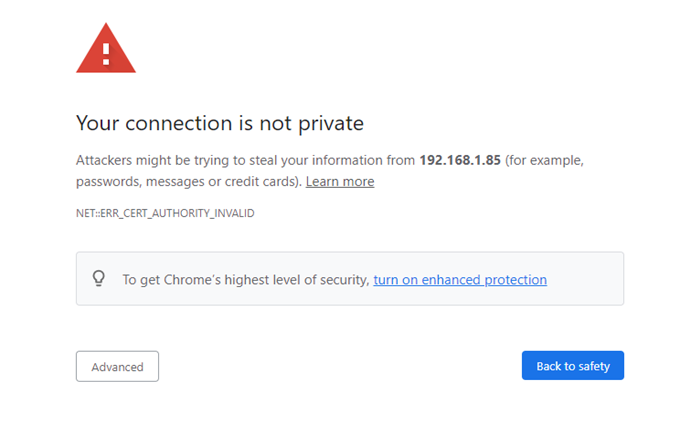Click the Your connection is not private heading
680x442 pixels.
[x=220, y=124]
